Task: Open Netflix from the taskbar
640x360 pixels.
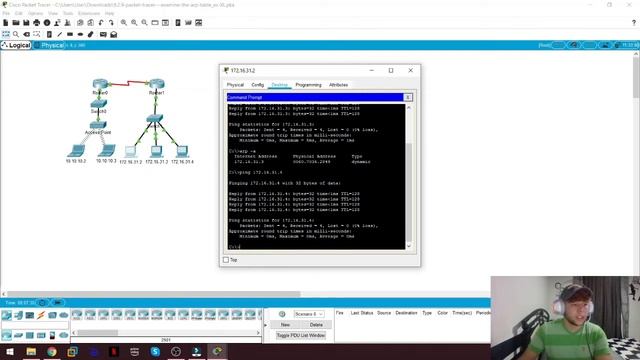Action: 114,351
